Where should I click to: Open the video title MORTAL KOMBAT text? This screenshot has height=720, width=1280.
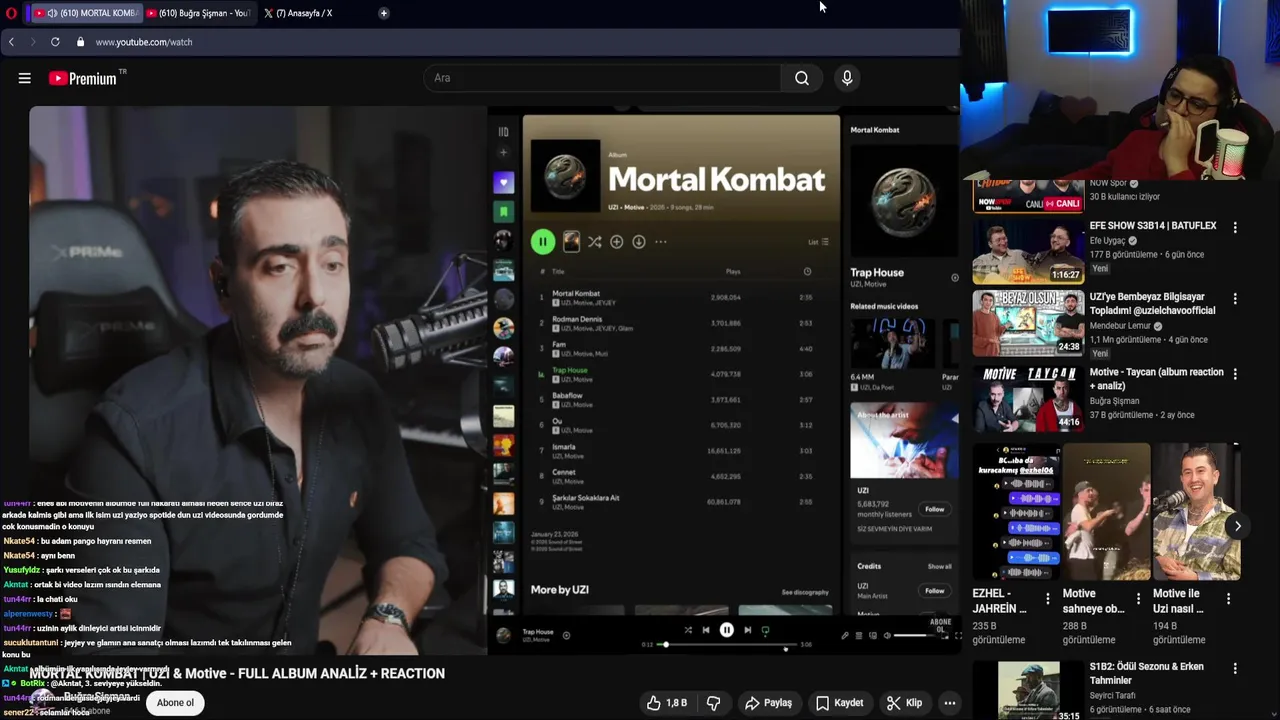click(x=237, y=673)
